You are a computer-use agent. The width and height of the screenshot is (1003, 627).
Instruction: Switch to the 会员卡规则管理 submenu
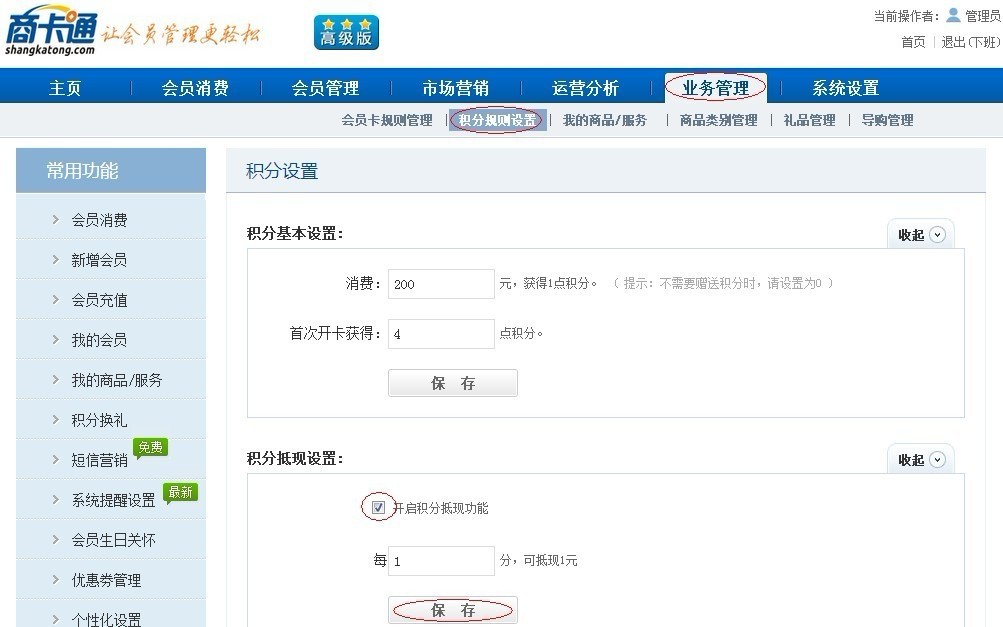(x=387, y=120)
